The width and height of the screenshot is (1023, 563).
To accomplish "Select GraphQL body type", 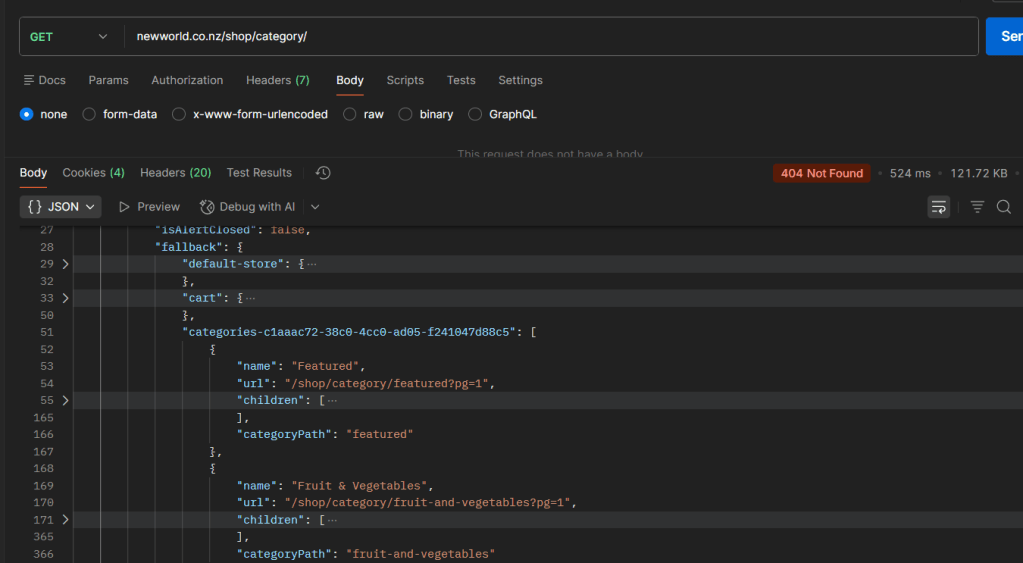I will [475, 114].
